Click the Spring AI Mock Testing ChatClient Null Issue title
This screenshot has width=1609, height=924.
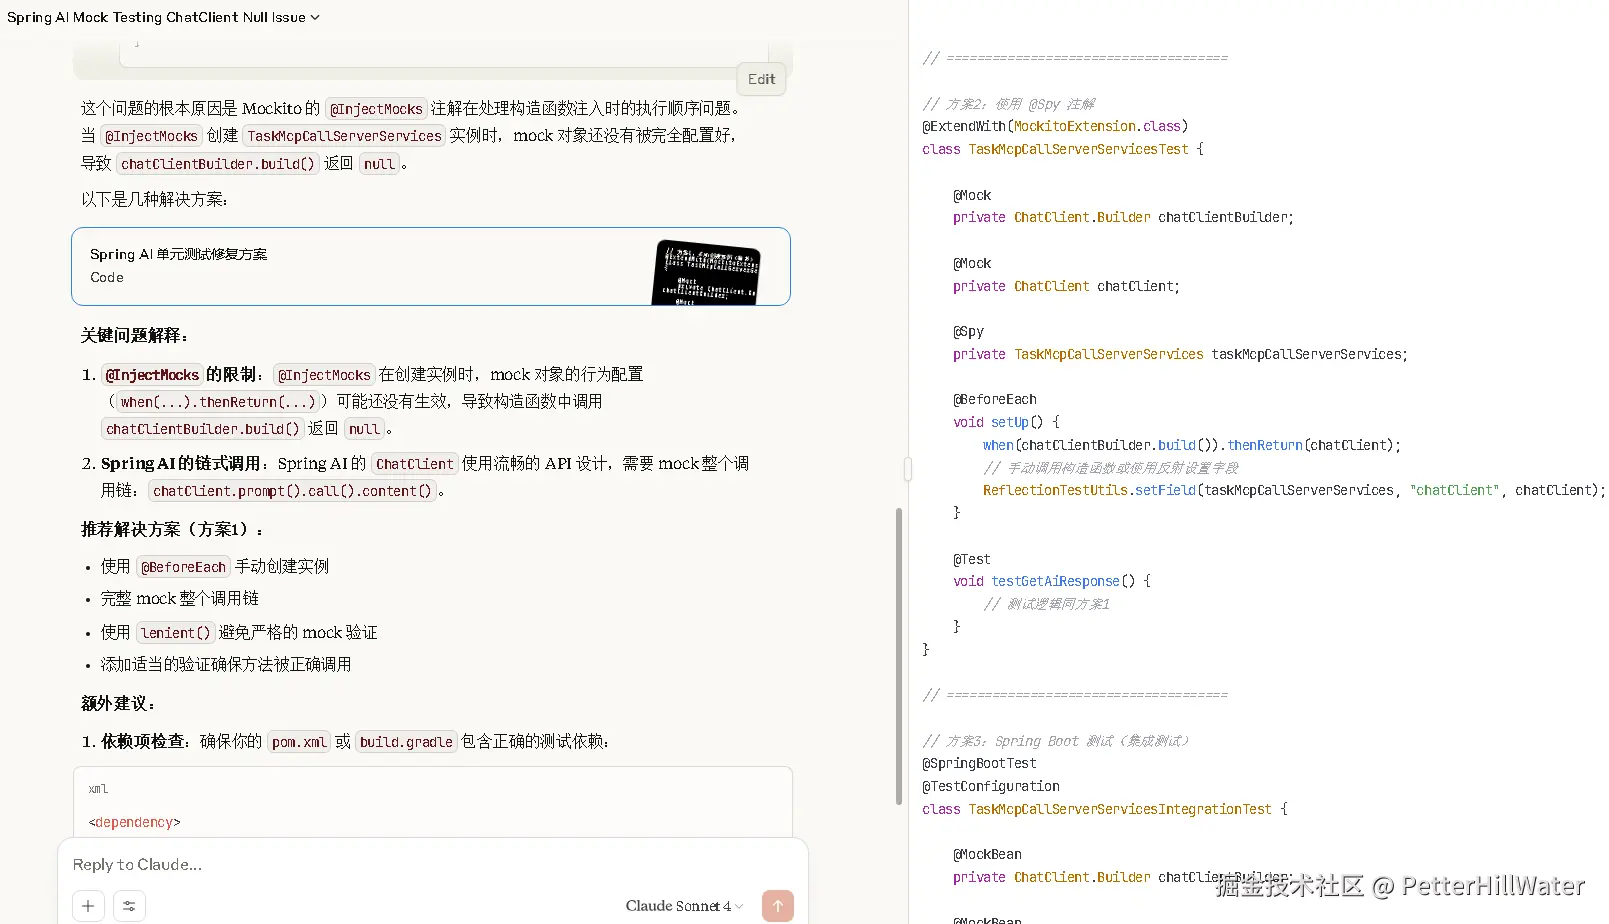pyautogui.click(x=156, y=17)
